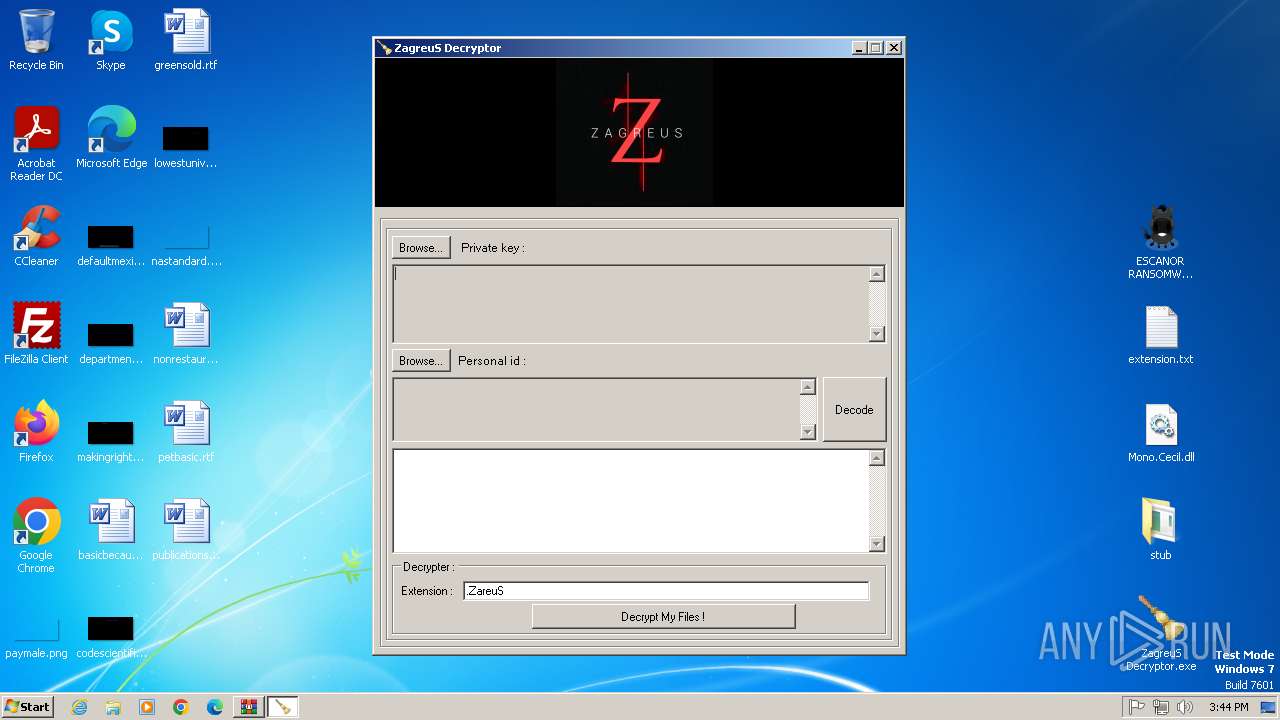The image size is (1280, 720).
Task: Click Browse button next to Personal id
Action: [x=421, y=361]
